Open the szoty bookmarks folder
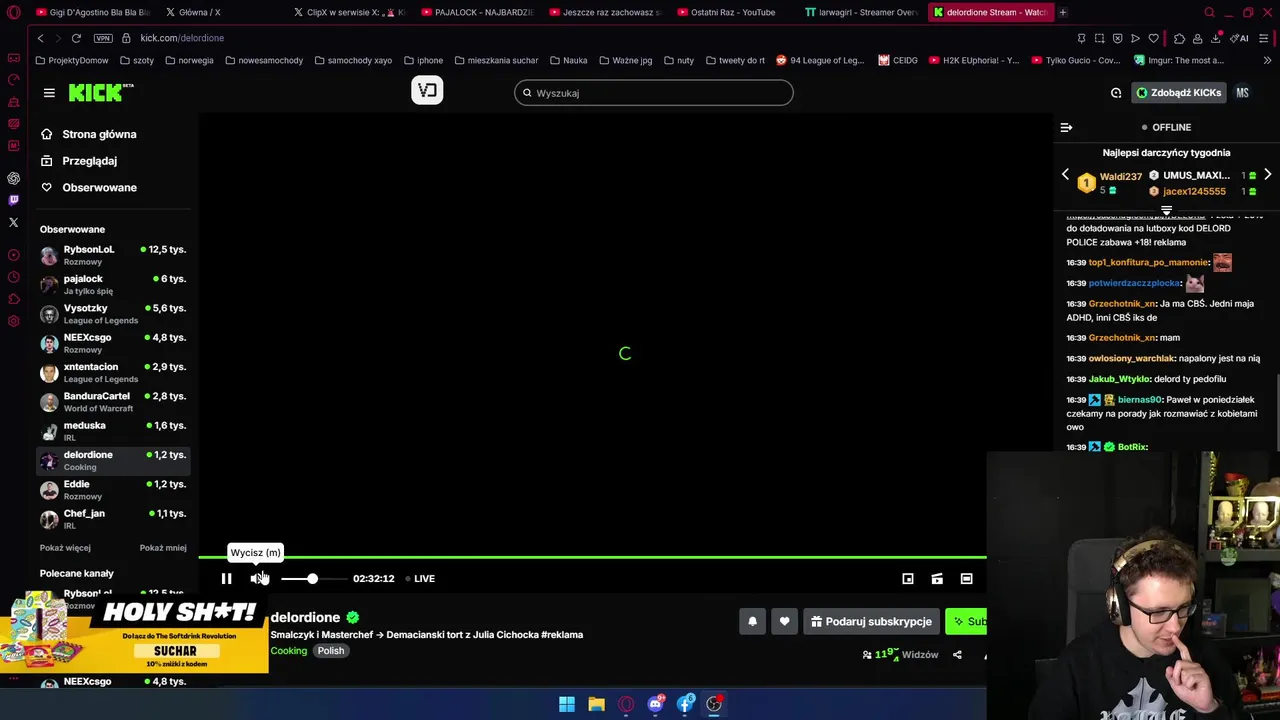The height and width of the screenshot is (720, 1280). pos(136,60)
